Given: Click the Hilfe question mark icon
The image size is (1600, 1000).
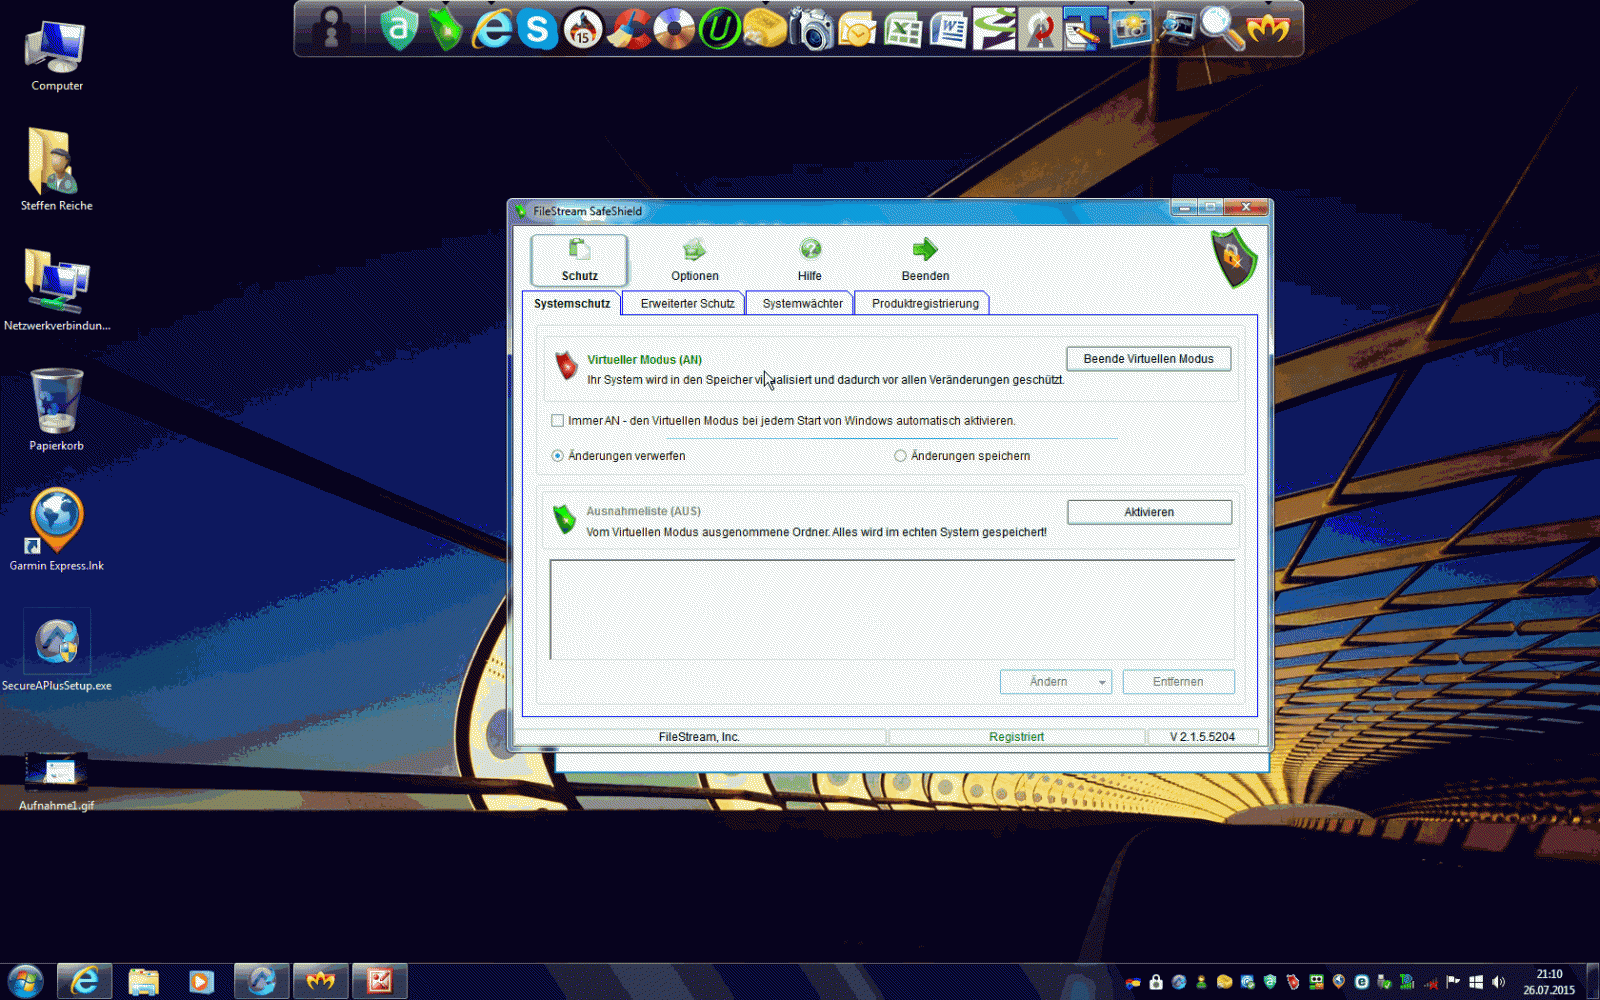Looking at the screenshot, I should [x=810, y=249].
